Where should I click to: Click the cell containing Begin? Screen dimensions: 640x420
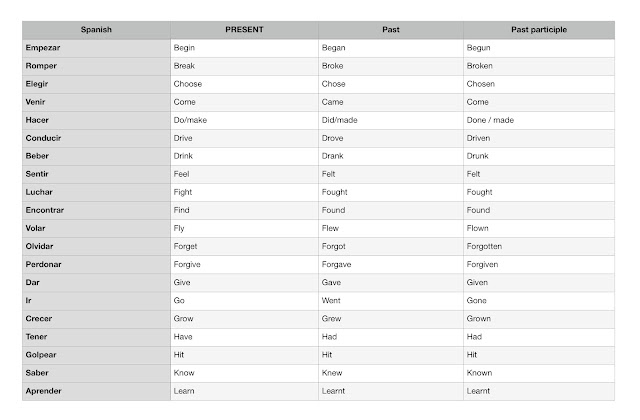coord(244,48)
